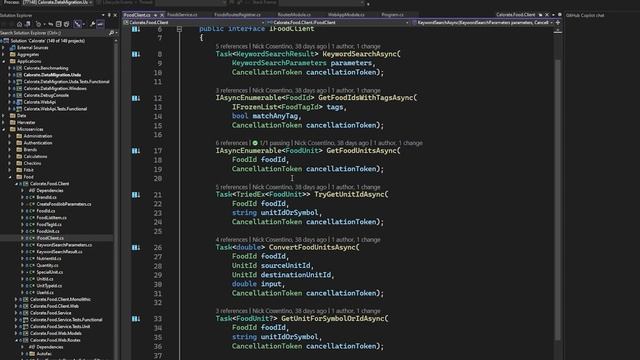Switch to the FoodsService.cs tab
Viewport: 640px width, 360px height.
click(x=182, y=15)
